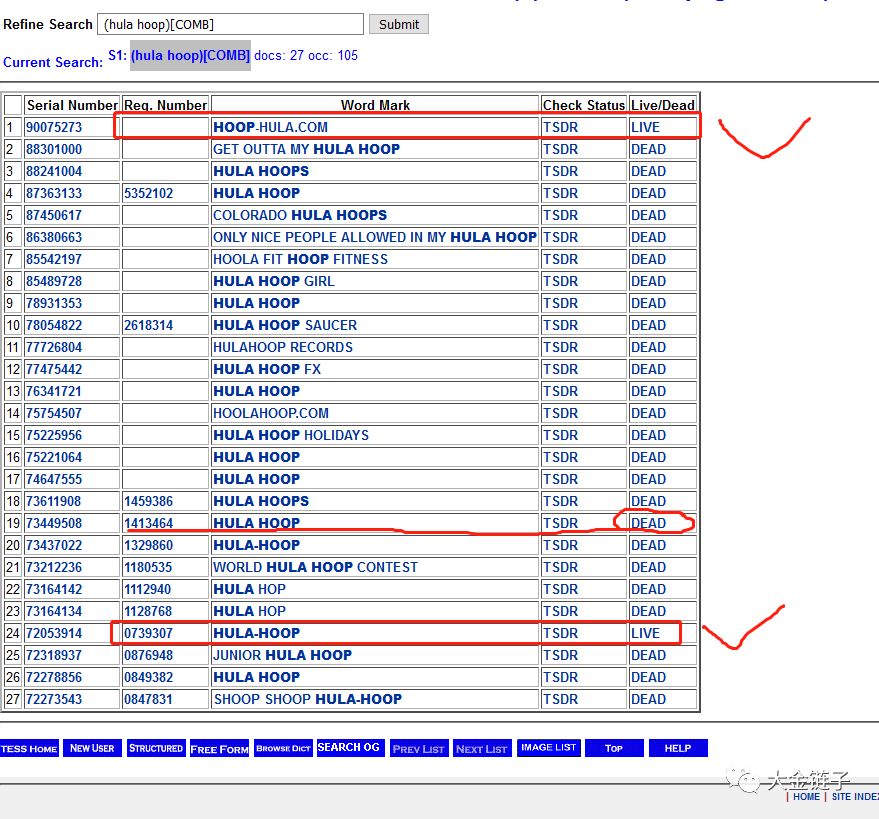879x819 pixels.
Task: Check TSDR status for serial 72053914
Action: 560,633
